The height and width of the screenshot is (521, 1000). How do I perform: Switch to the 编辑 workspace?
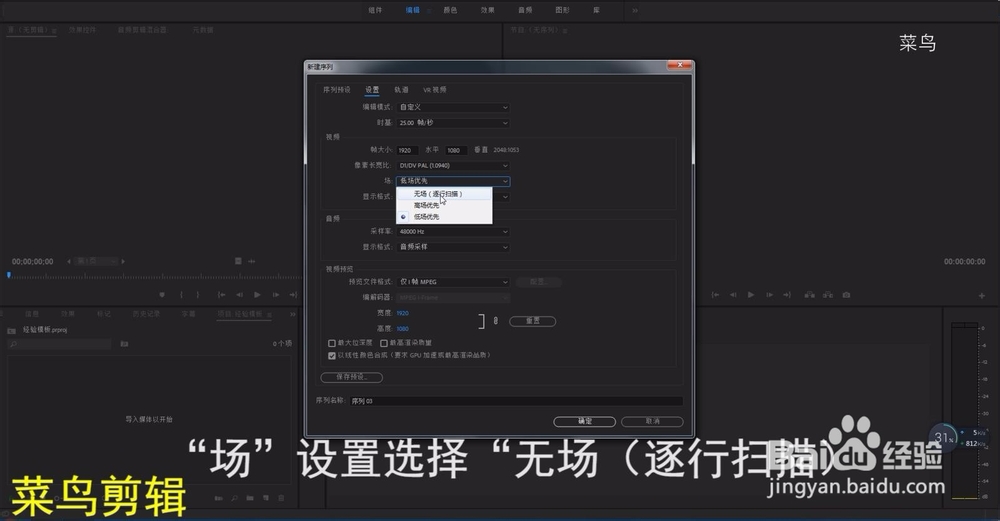point(413,10)
